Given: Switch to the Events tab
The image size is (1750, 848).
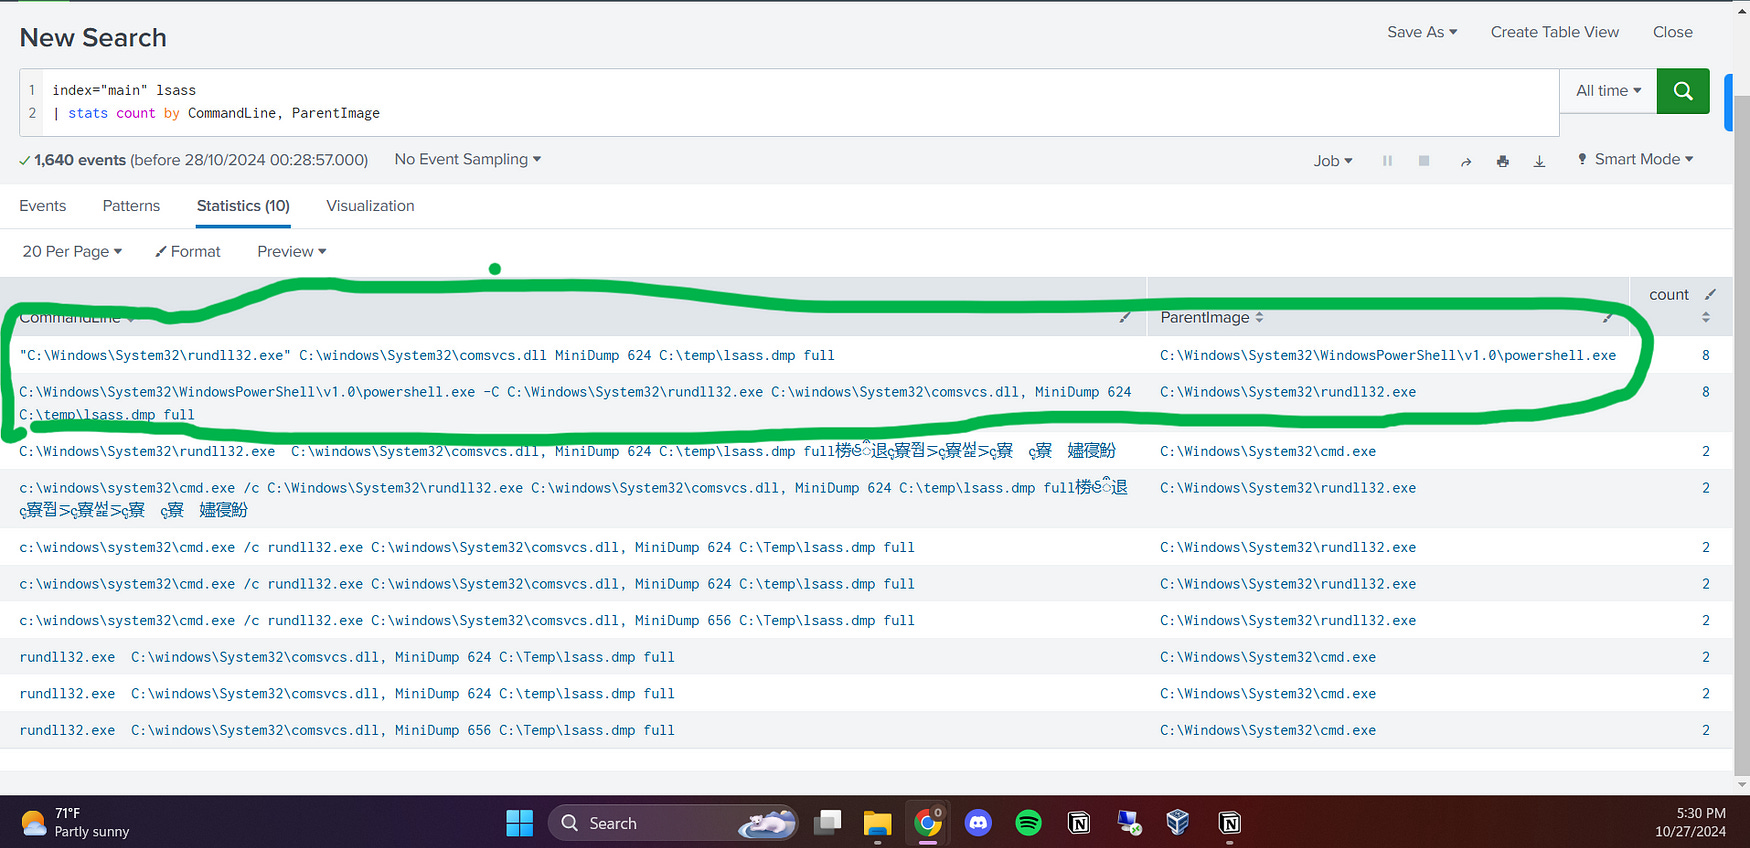Looking at the screenshot, I should [x=43, y=206].
